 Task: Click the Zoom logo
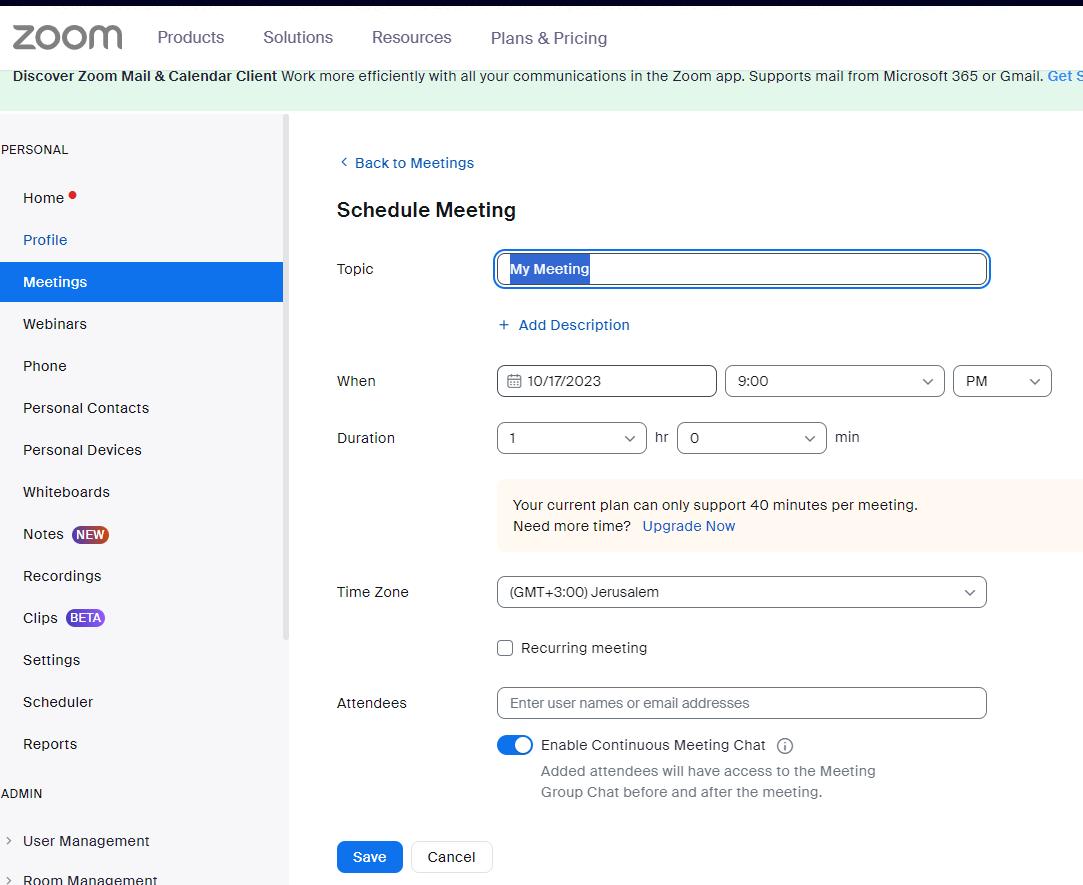coord(67,38)
